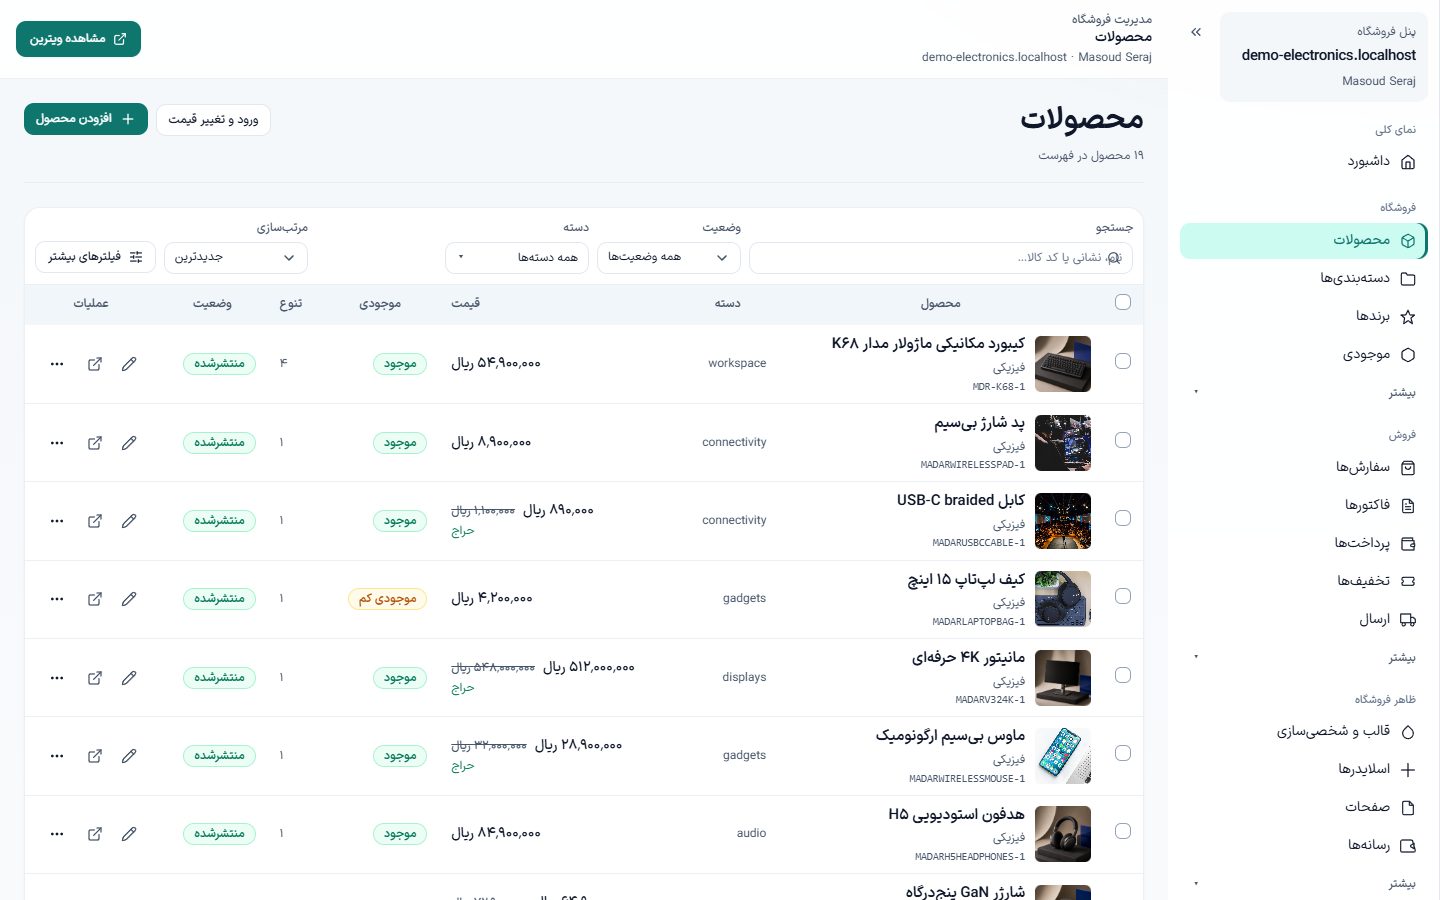This screenshot has width=1440, height=900.
Task: Select محصولات in the sidebar
Action: (x=1304, y=241)
